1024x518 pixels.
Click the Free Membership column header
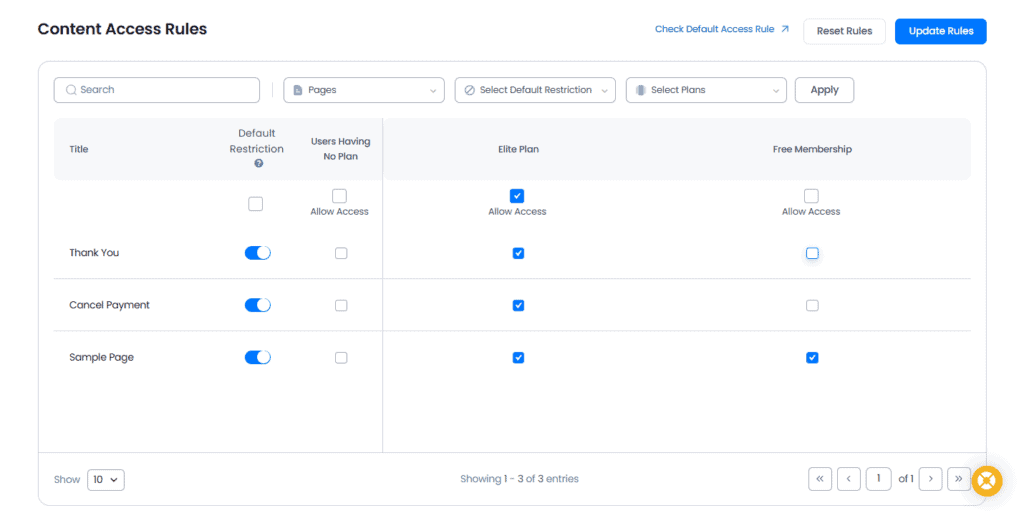(x=812, y=149)
